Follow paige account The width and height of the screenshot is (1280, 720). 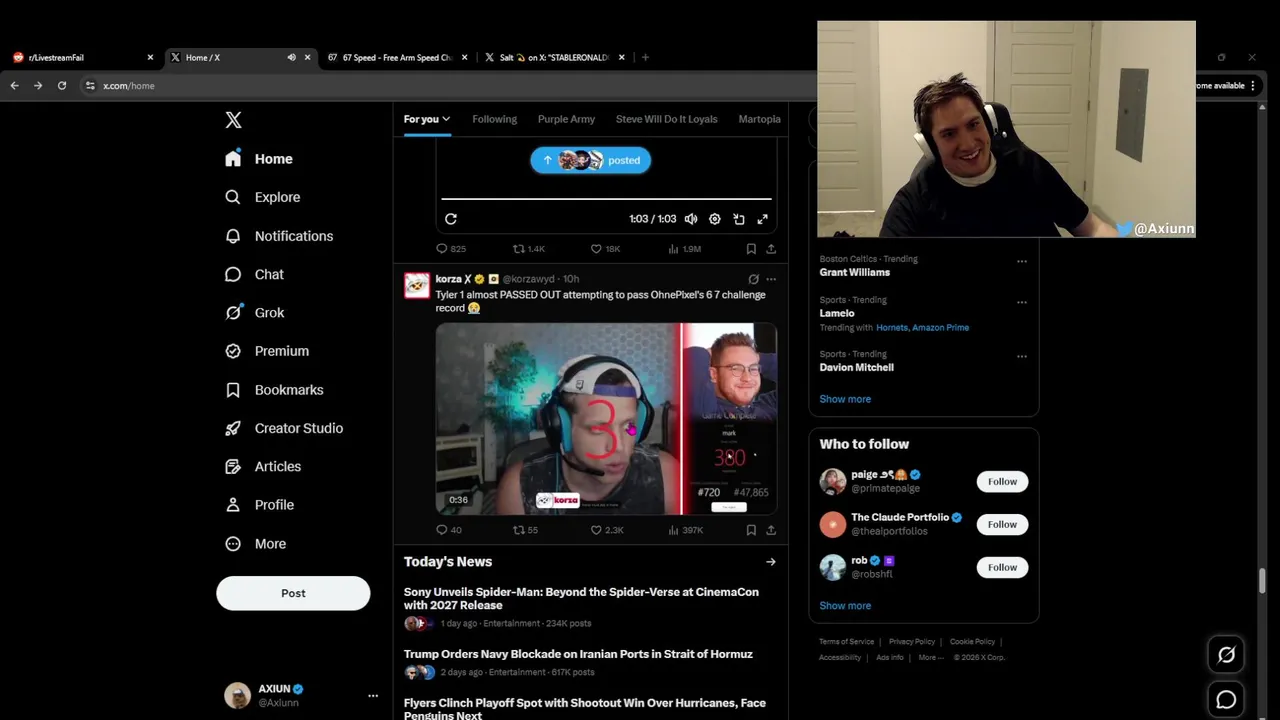(x=1002, y=482)
